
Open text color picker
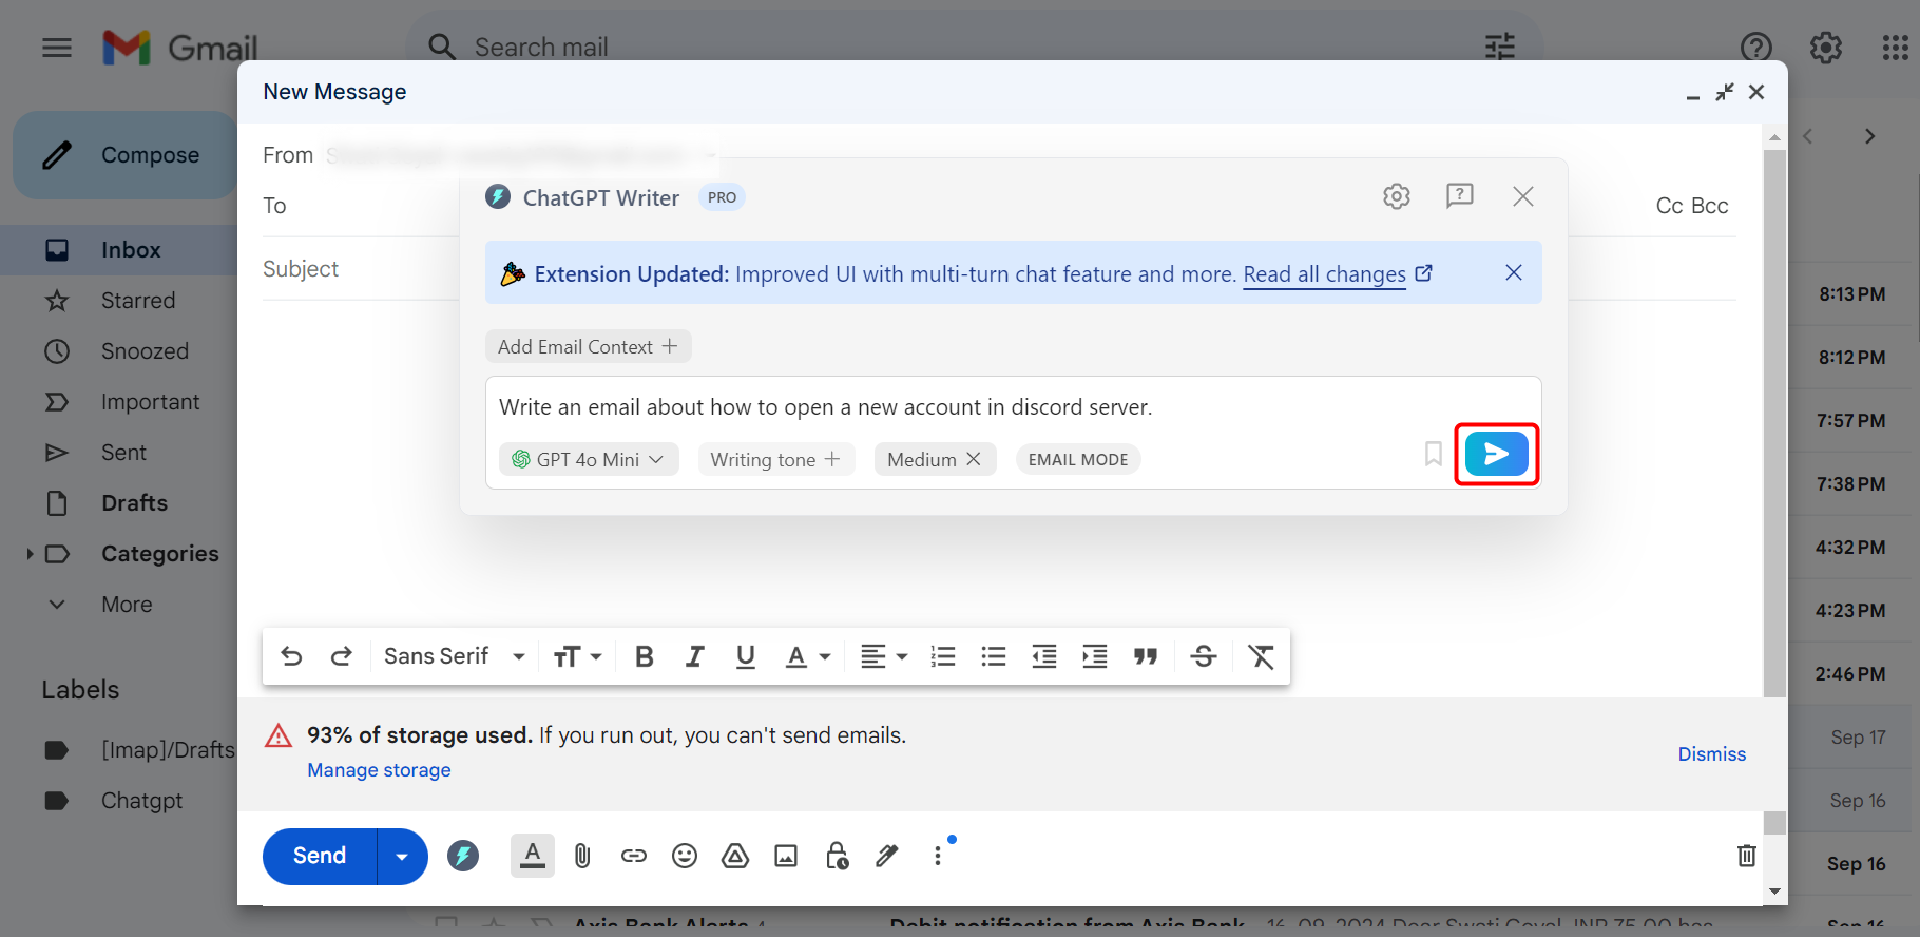(x=807, y=656)
